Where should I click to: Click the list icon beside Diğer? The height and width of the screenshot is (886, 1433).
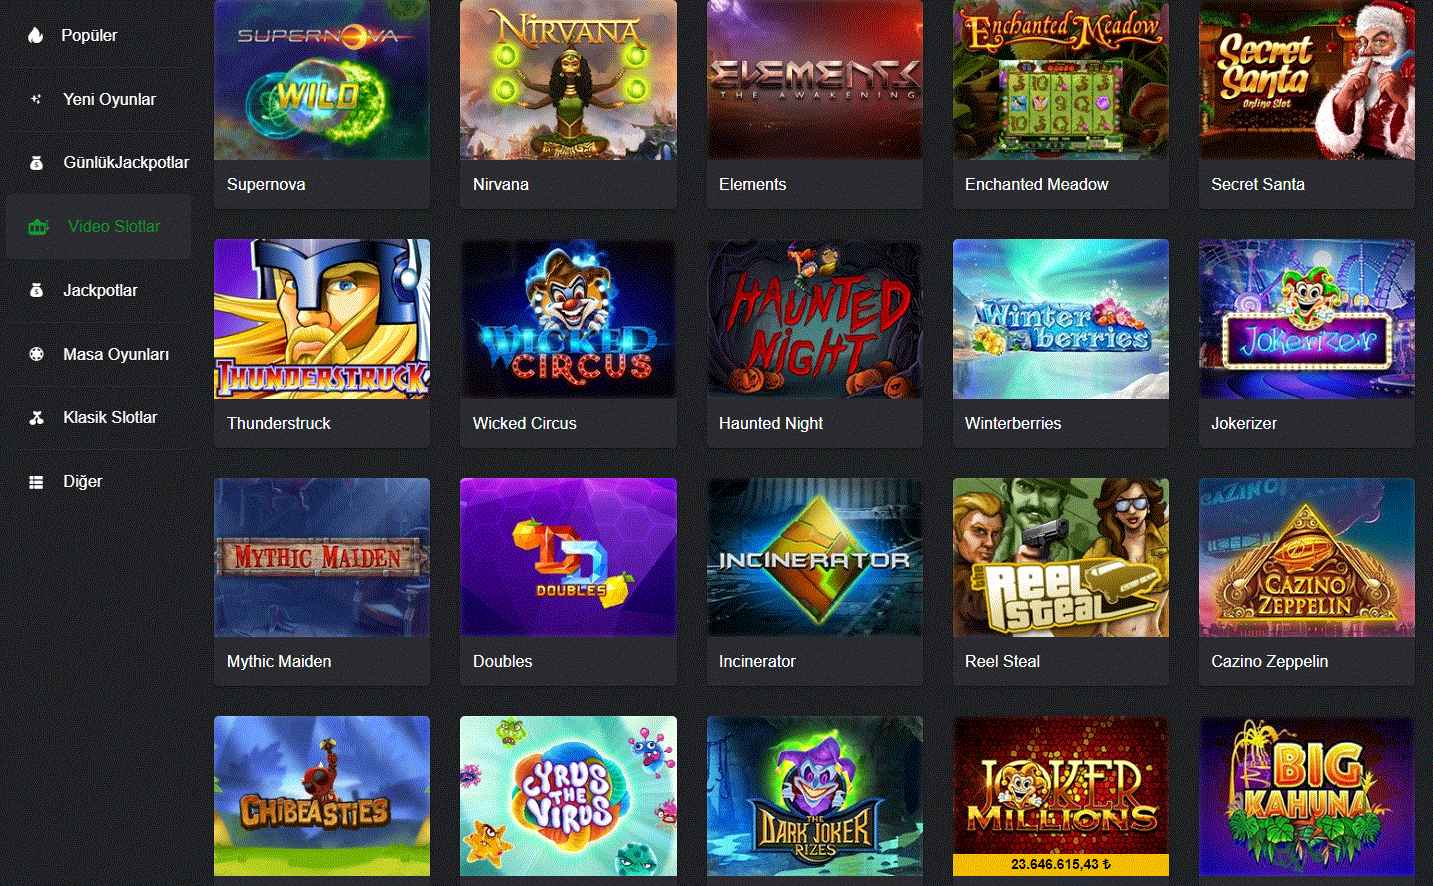click(36, 482)
